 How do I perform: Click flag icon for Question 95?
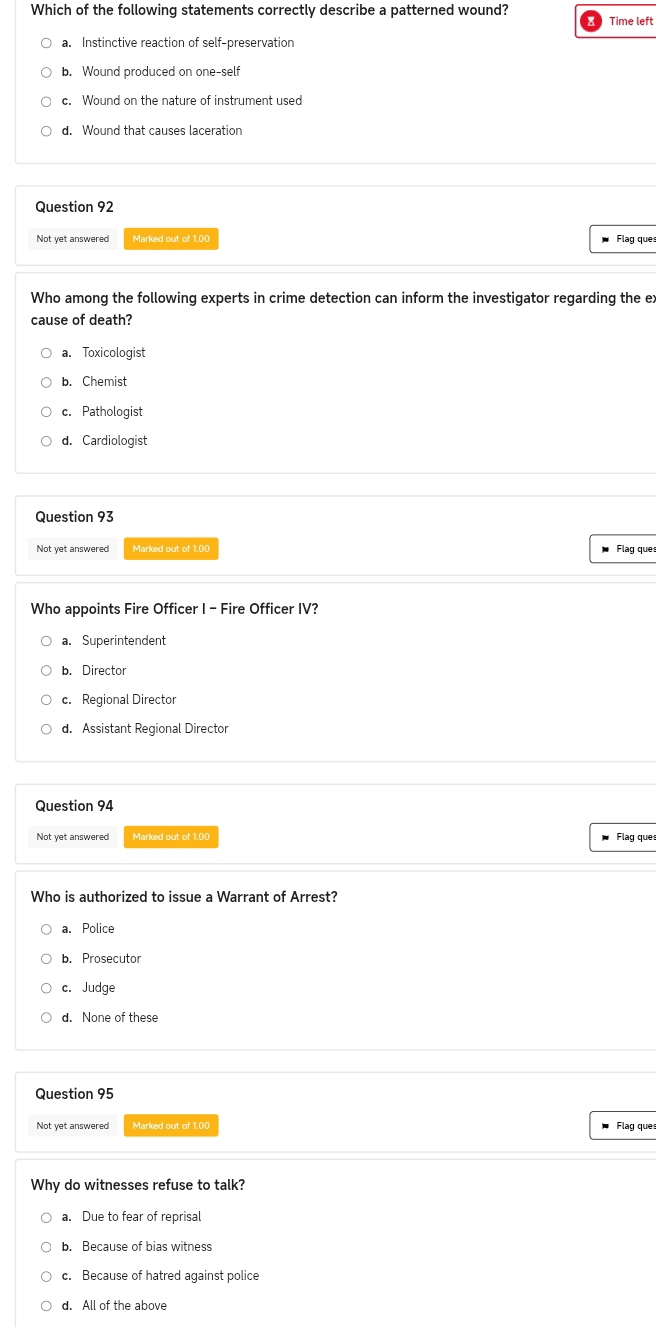pyautogui.click(x=605, y=1126)
